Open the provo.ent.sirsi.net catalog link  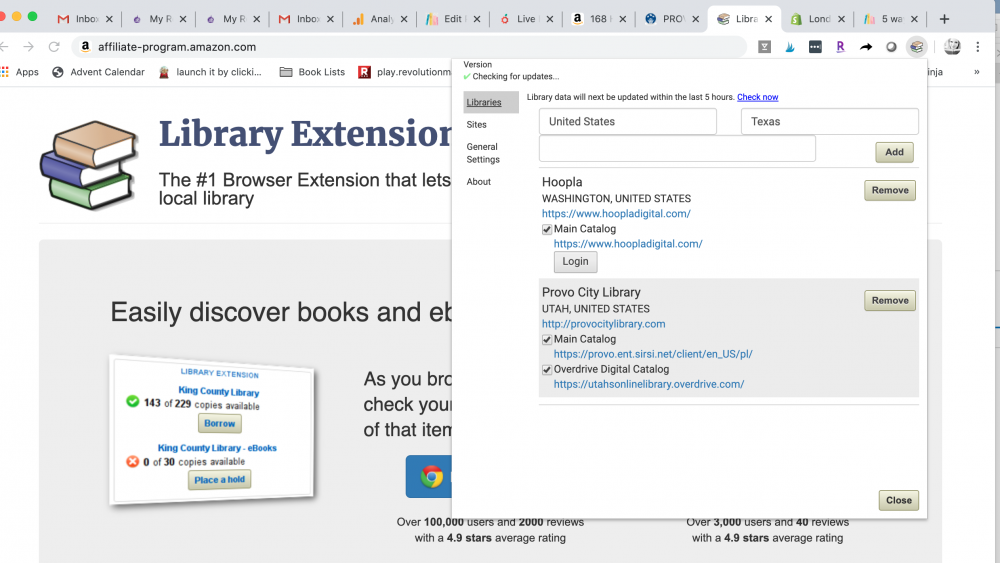652,354
